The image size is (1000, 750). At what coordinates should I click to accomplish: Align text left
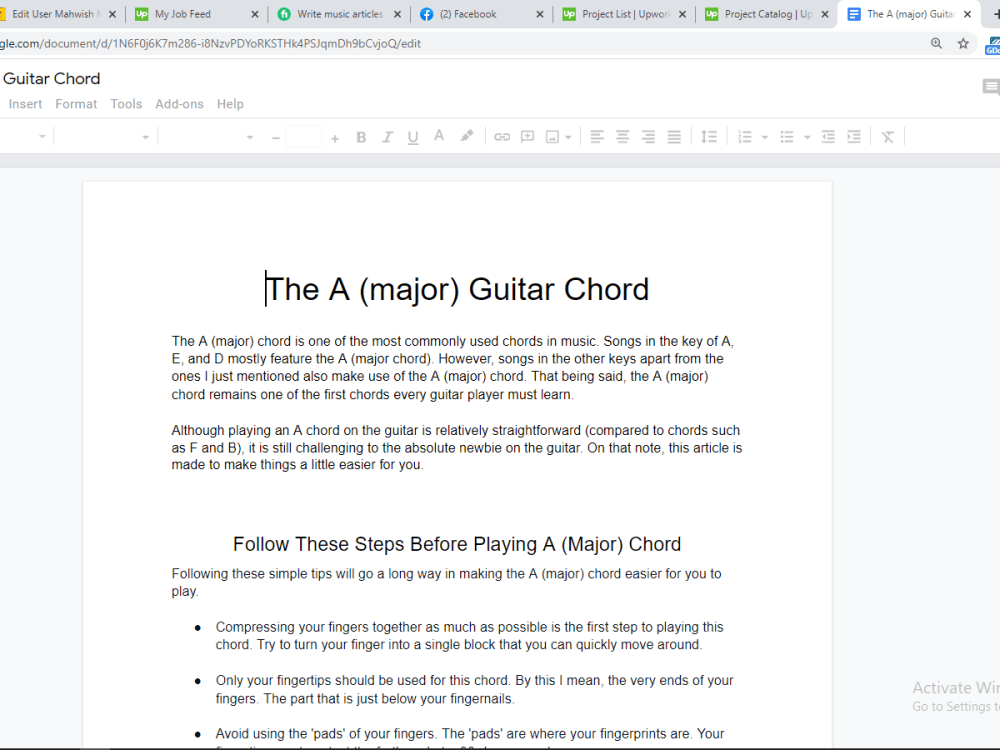coord(597,136)
